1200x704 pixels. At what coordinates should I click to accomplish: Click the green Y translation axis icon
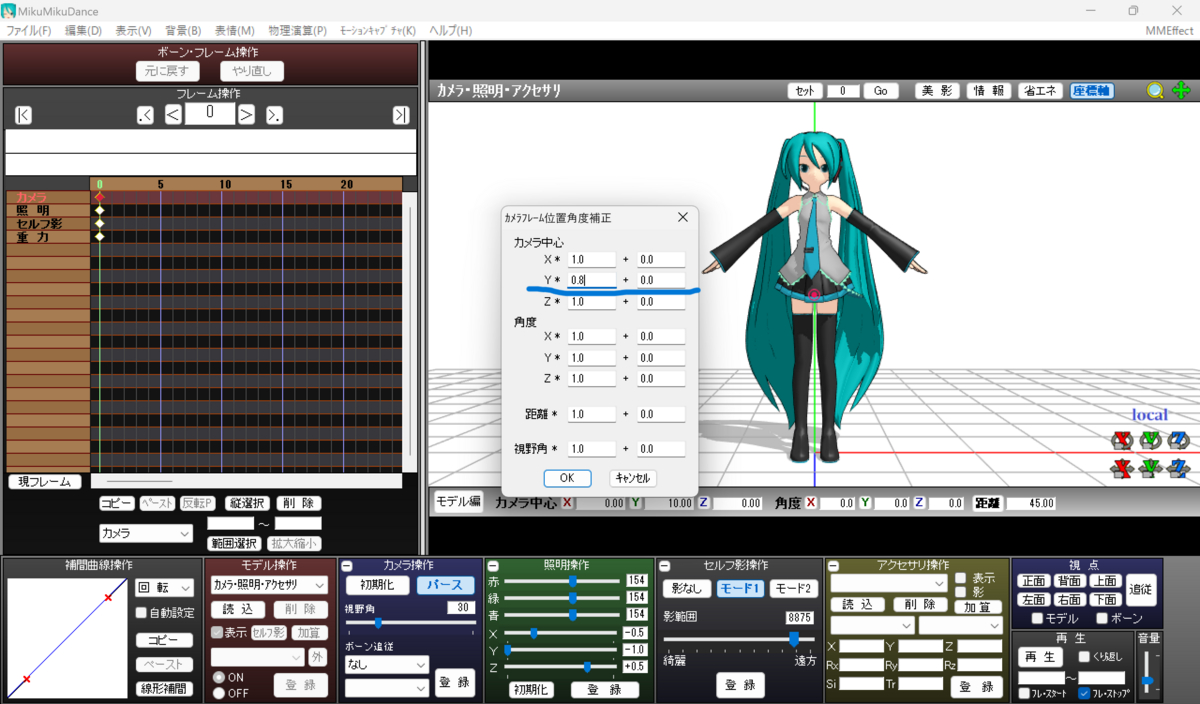tap(1150, 467)
